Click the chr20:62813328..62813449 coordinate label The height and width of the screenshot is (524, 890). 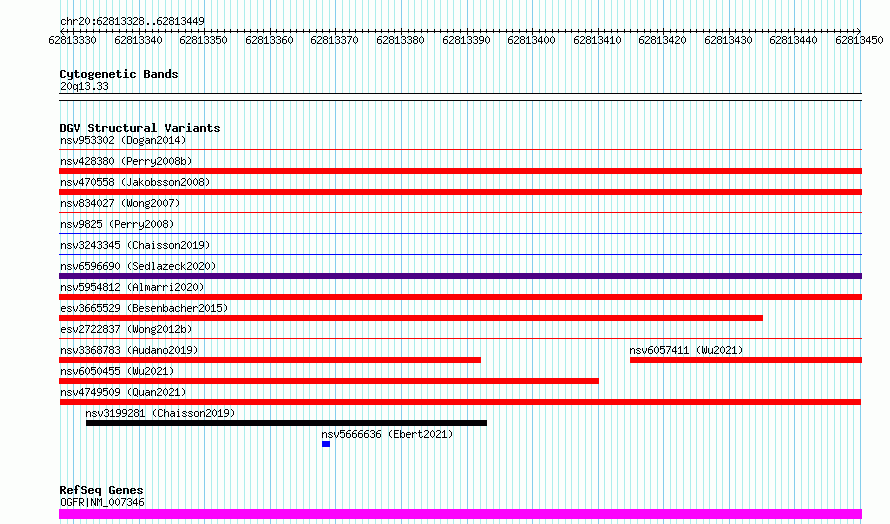coord(132,21)
